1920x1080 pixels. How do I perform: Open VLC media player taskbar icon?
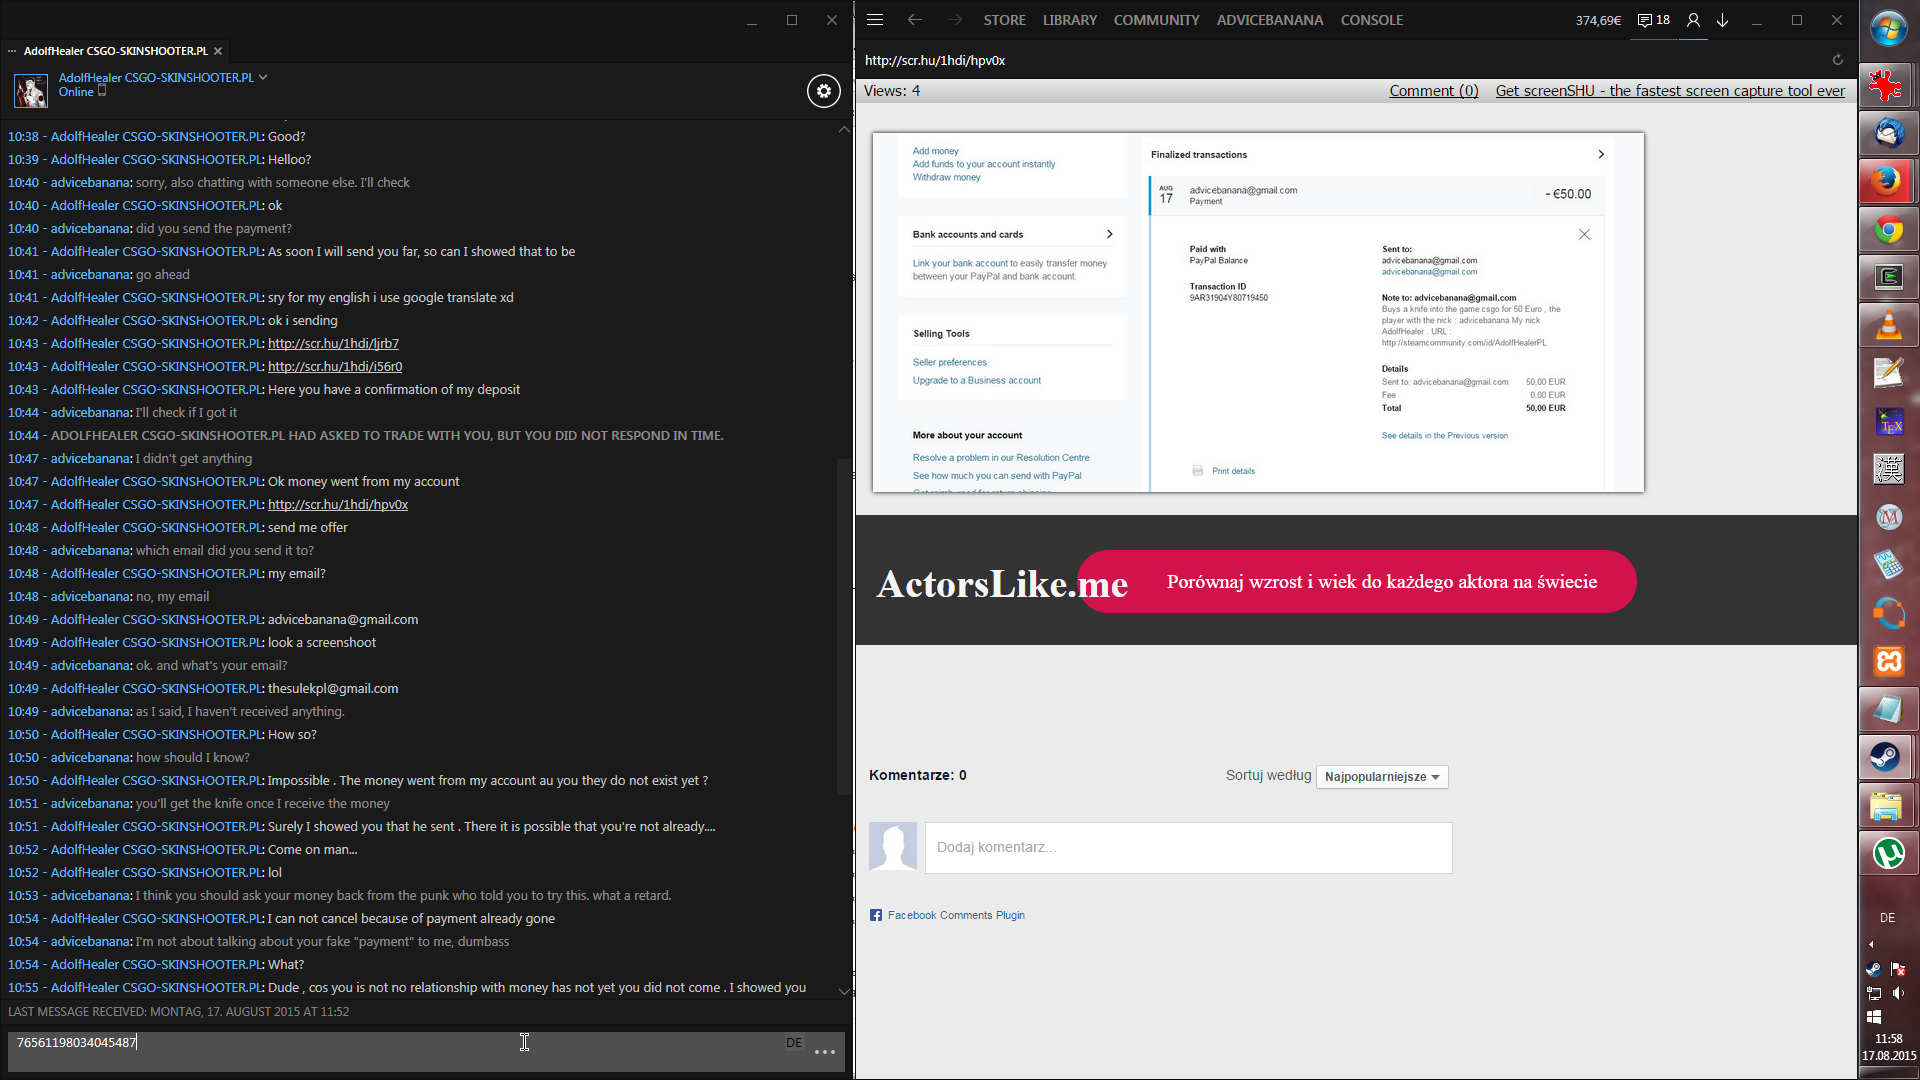click(x=1887, y=325)
